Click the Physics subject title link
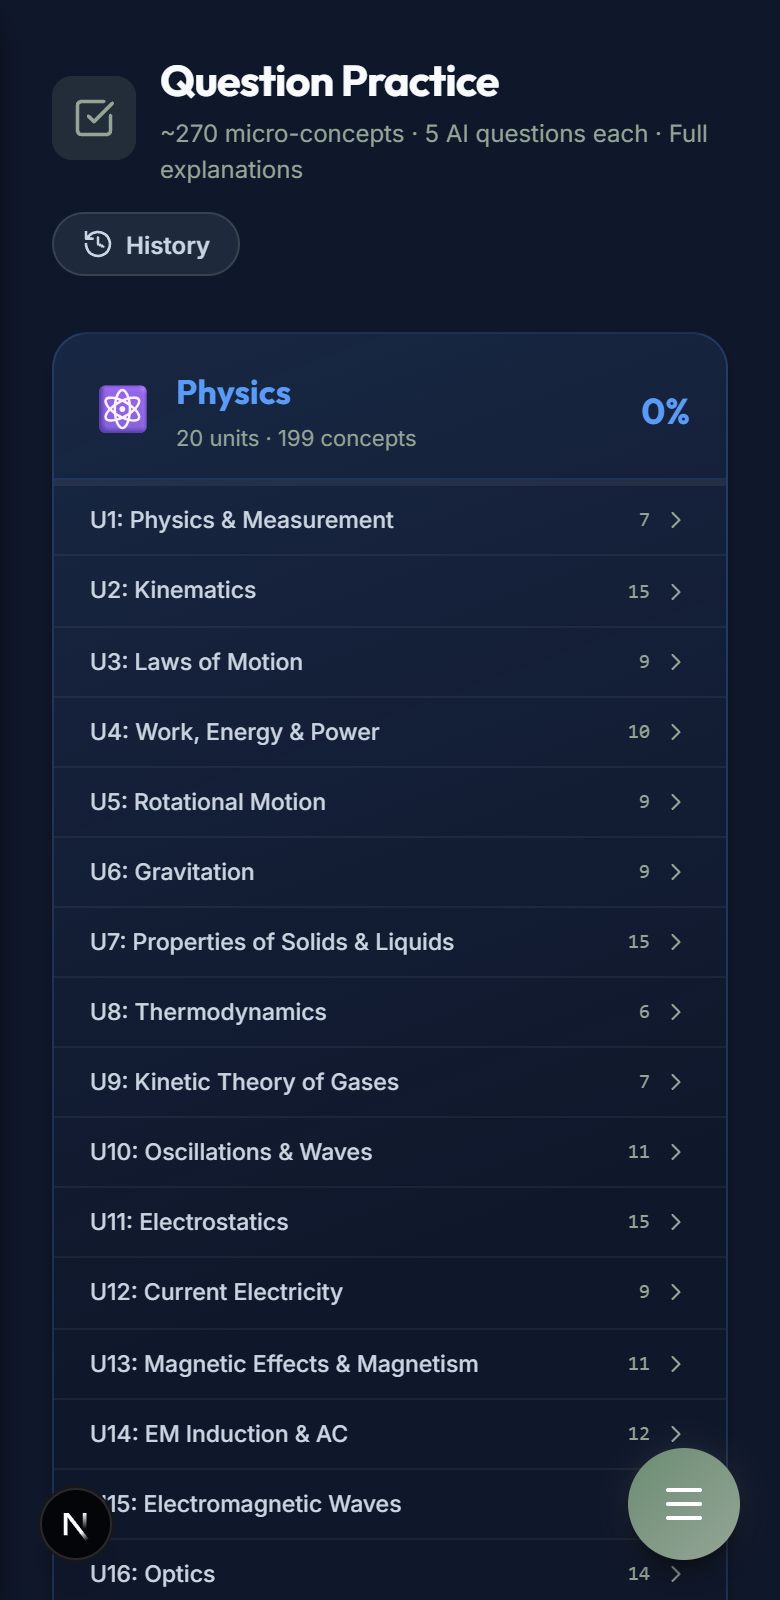The height and width of the screenshot is (1600, 780). [x=233, y=393]
